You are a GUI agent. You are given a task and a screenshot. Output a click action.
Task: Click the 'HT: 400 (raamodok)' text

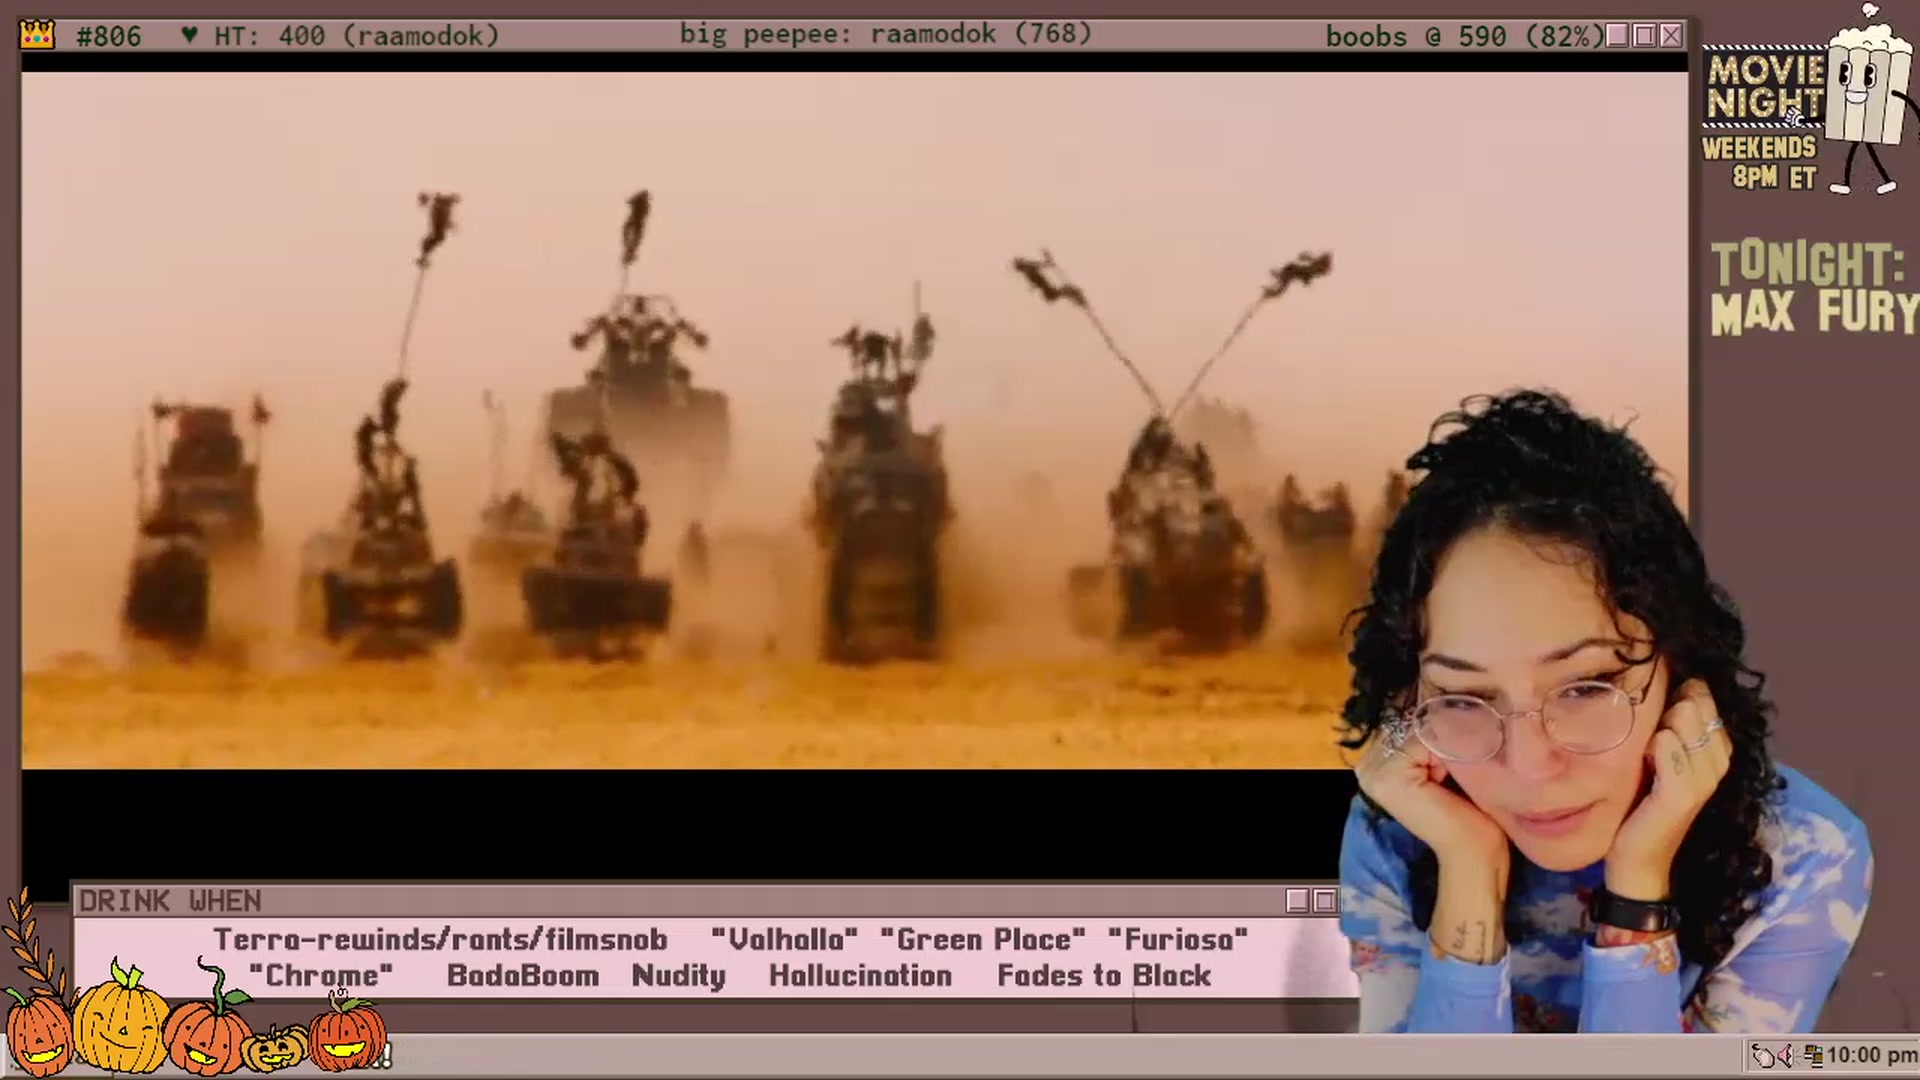[356, 36]
